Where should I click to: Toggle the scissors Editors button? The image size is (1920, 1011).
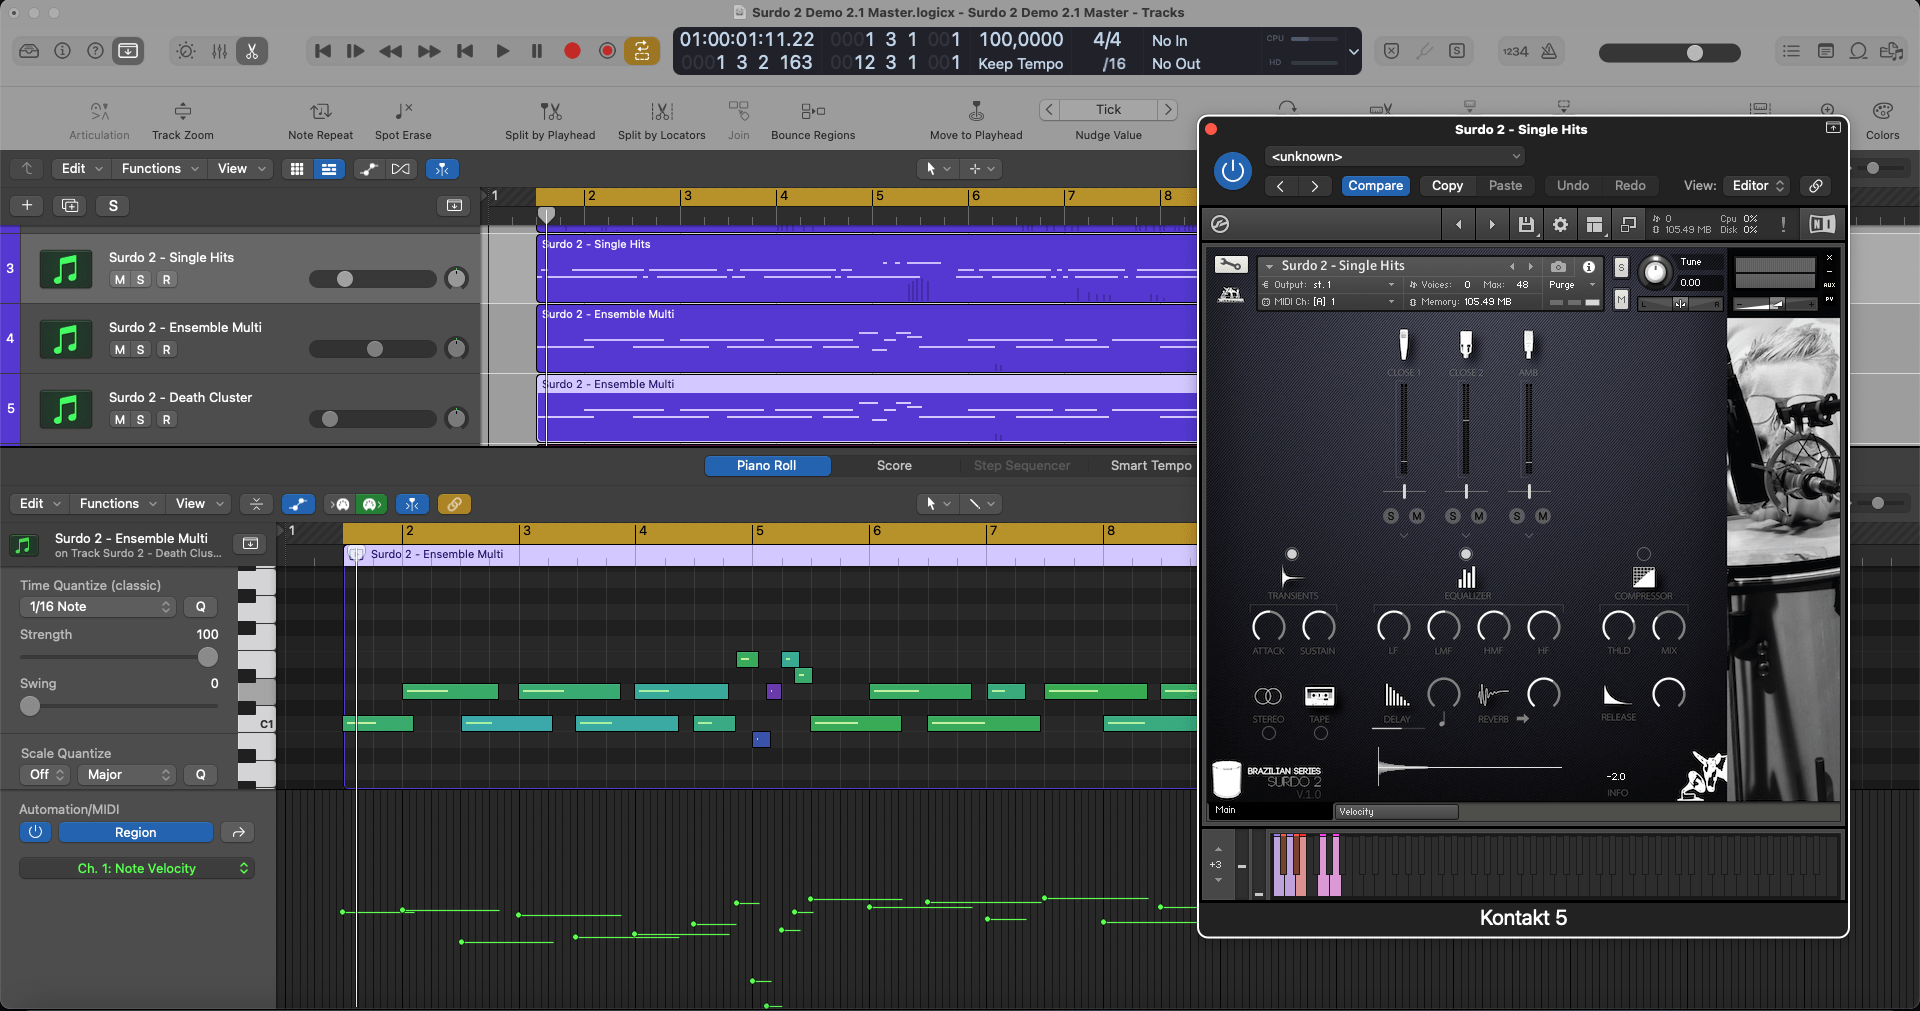(252, 51)
